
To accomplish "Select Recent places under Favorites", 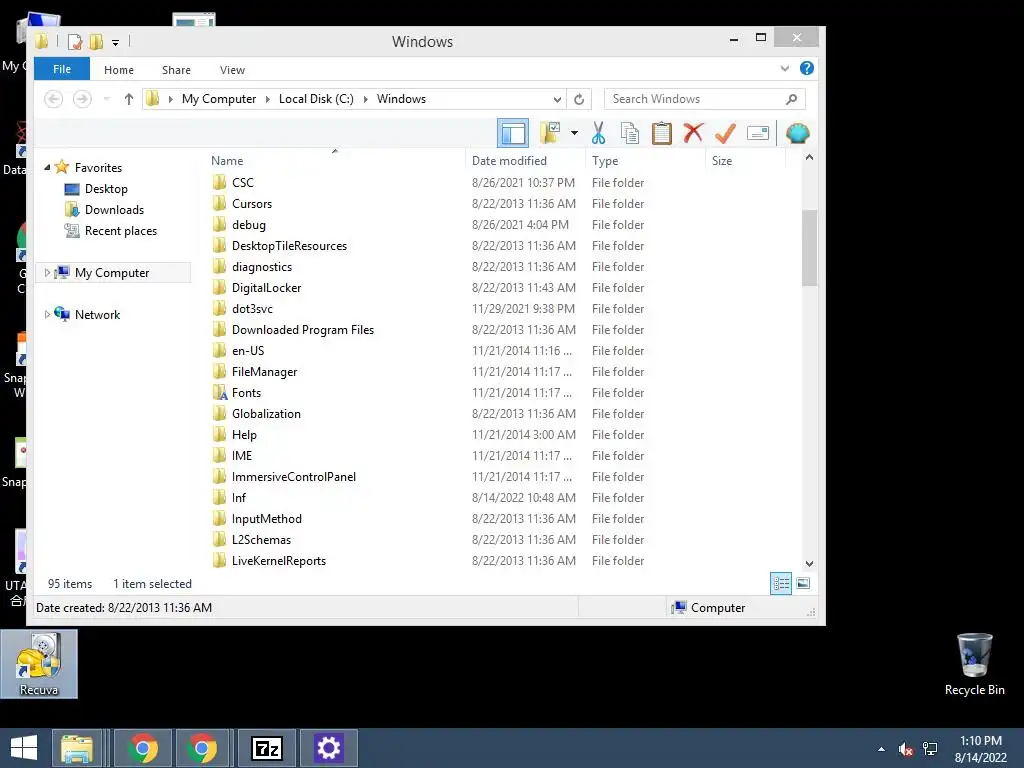I will tap(121, 231).
